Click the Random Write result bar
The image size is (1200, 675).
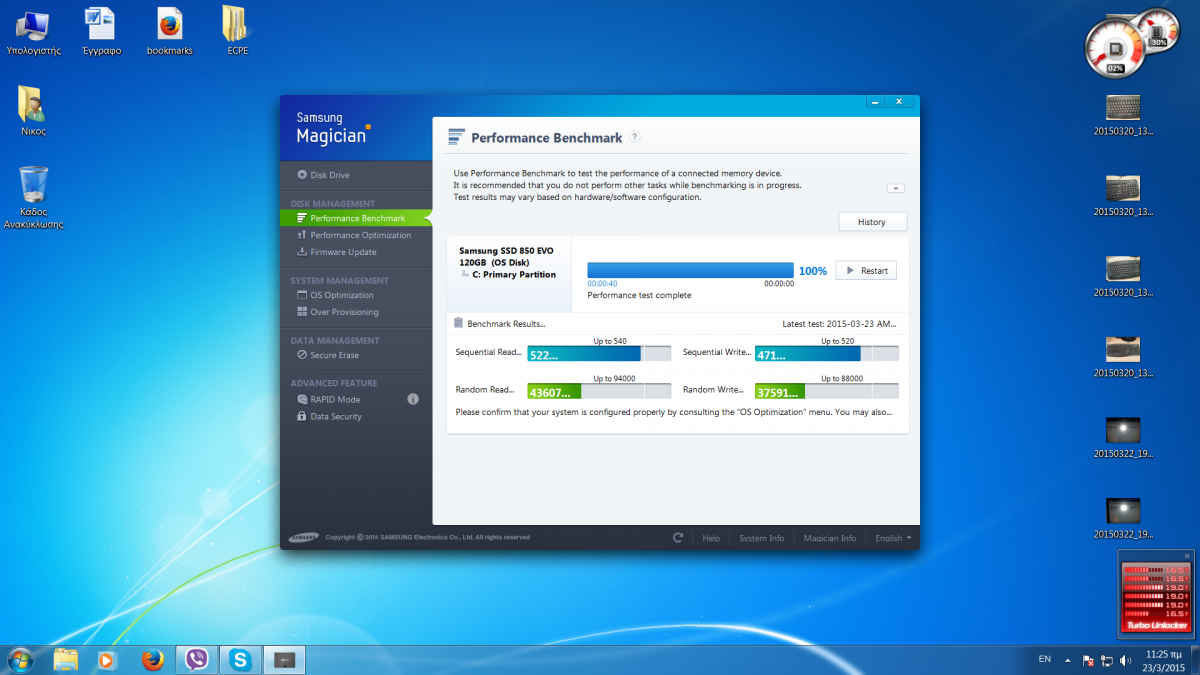point(826,391)
